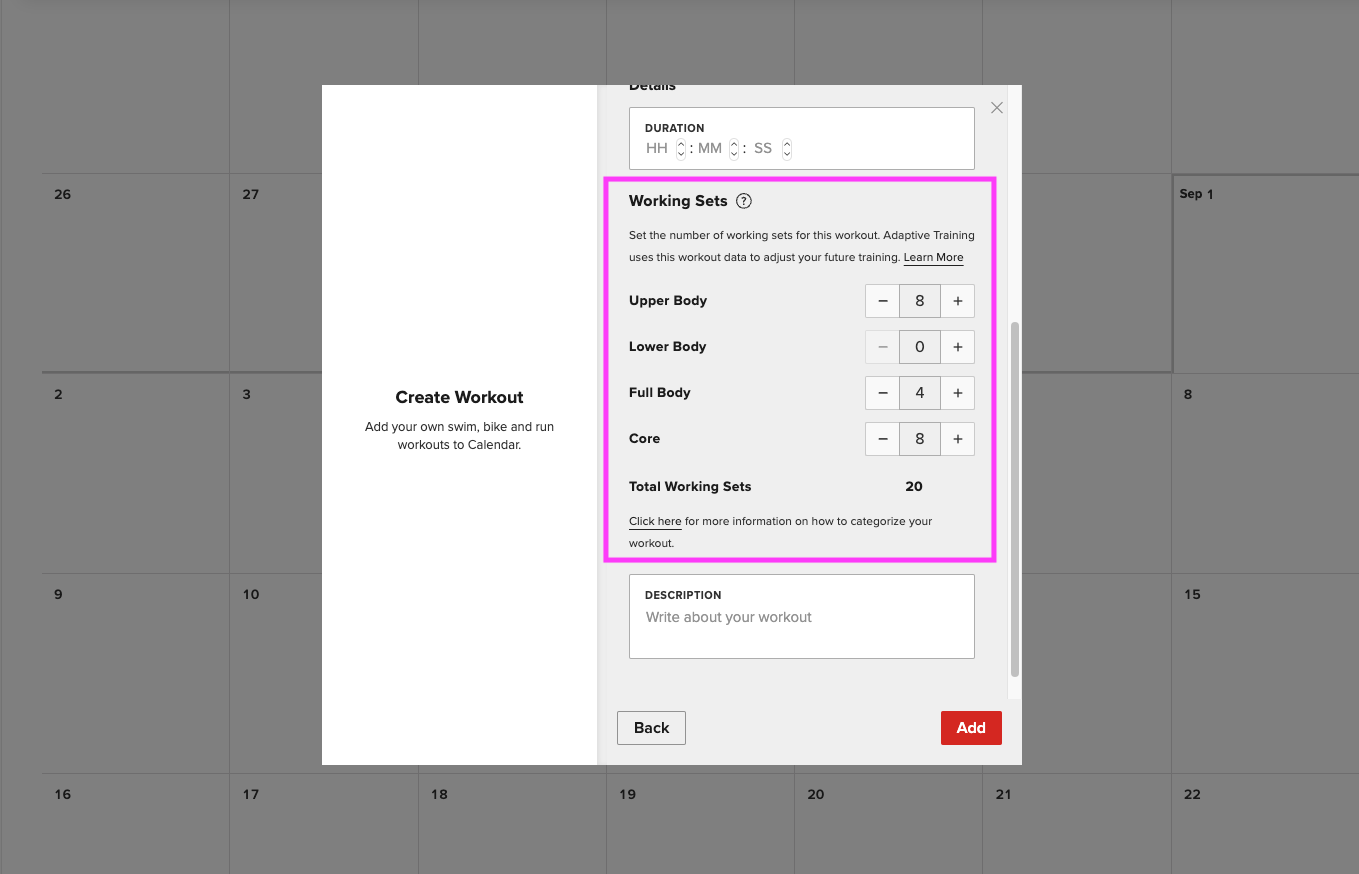Image resolution: width=1359 pixels, height=874 pixels.
Task: Click the Add button to save workout
Action: (x=971, y=727)
